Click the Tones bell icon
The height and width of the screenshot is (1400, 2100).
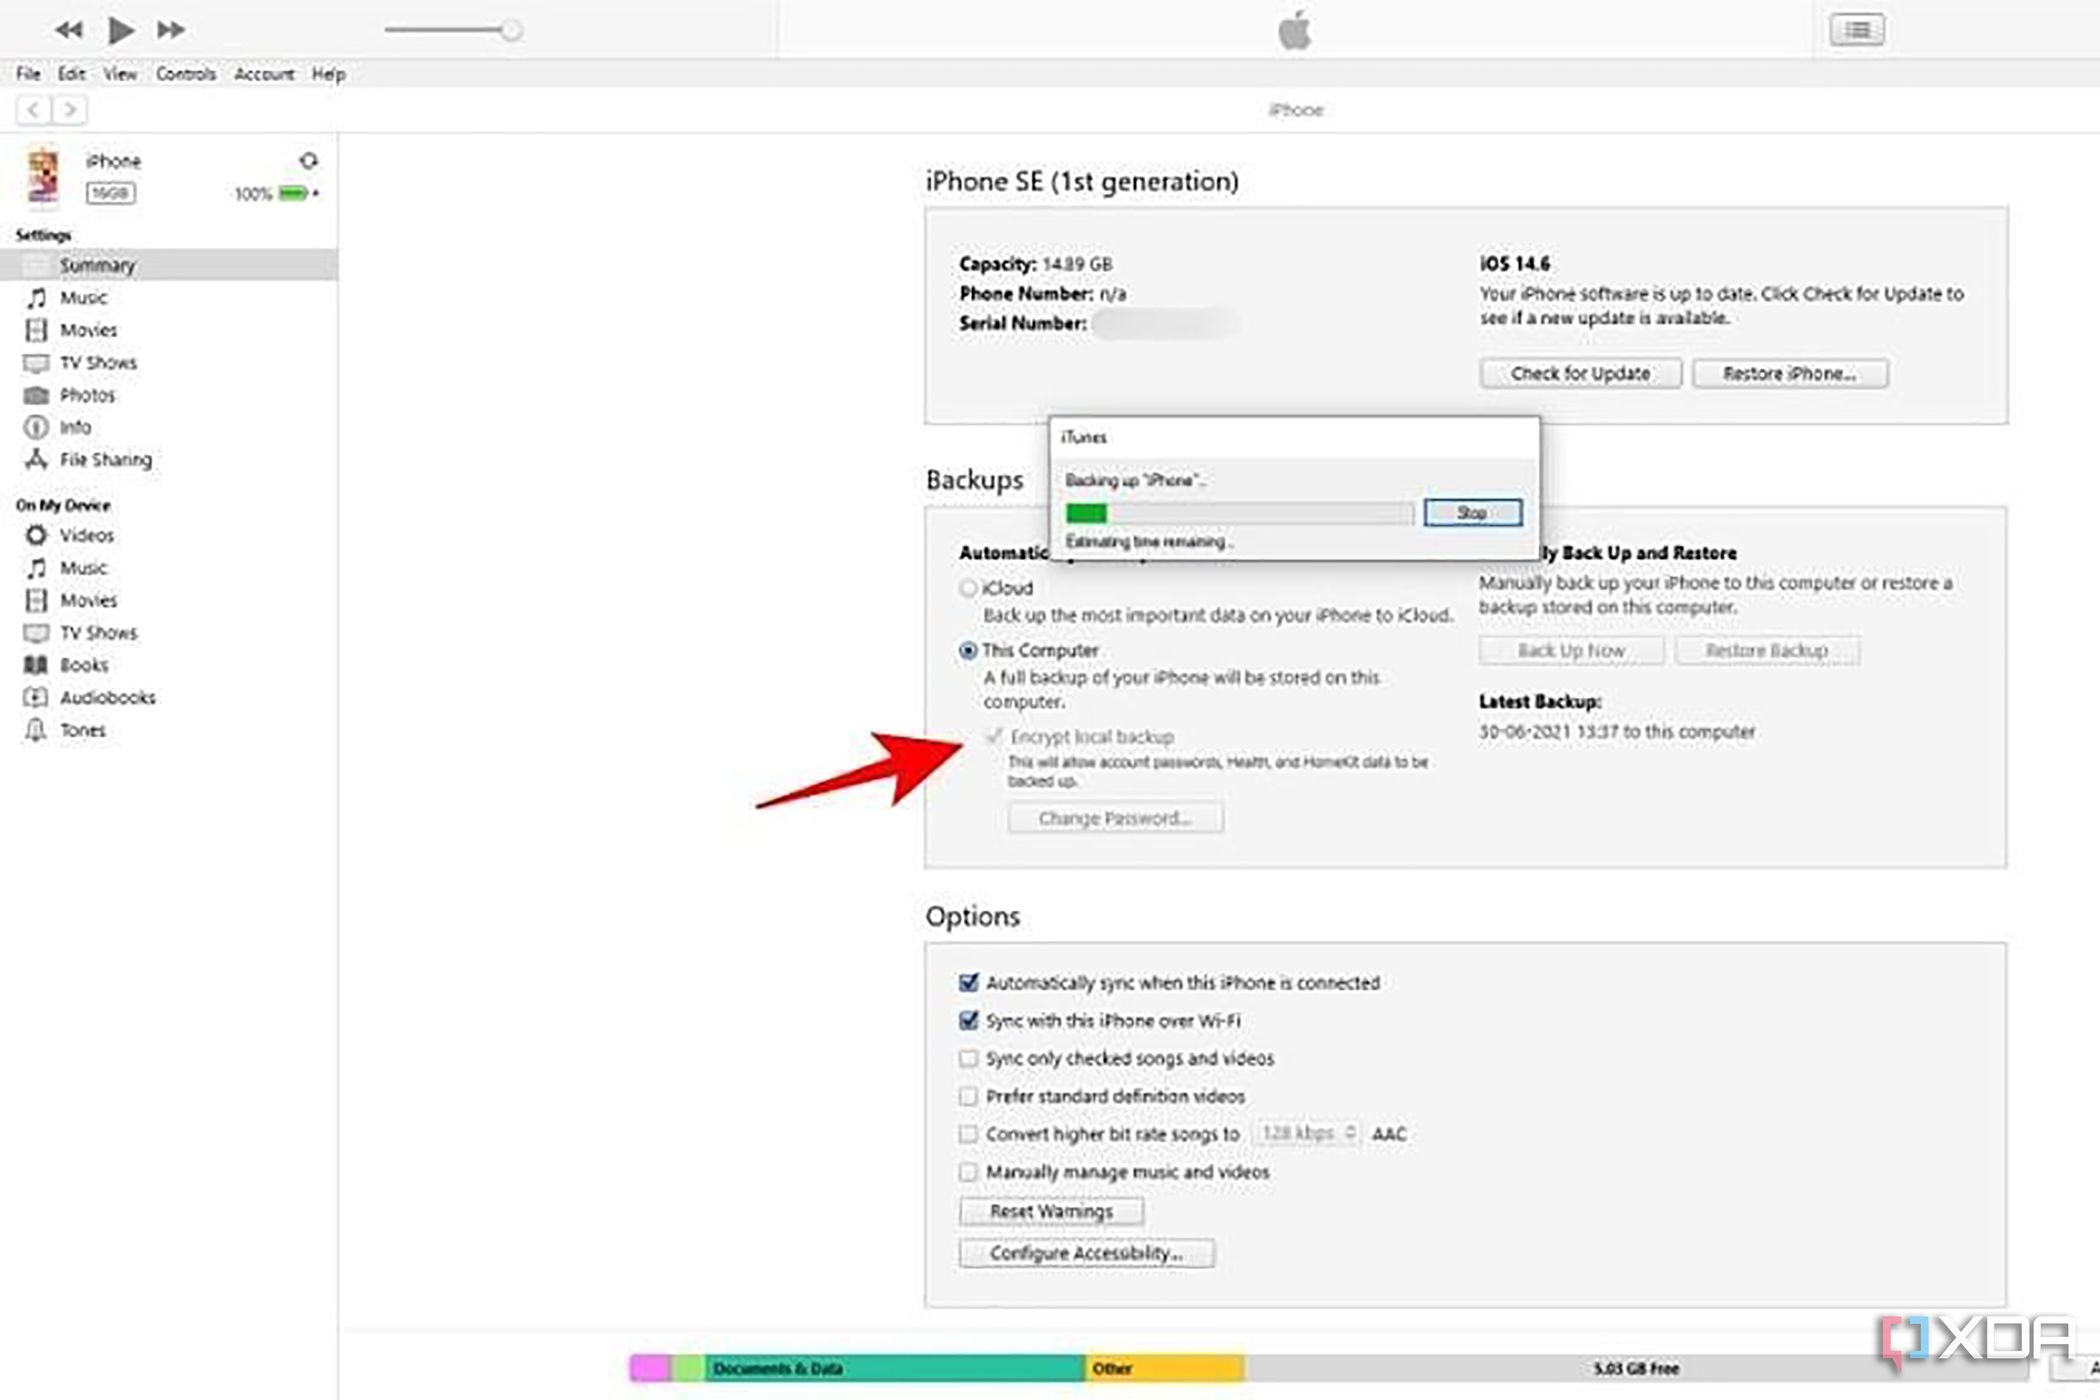coord(36,730)
